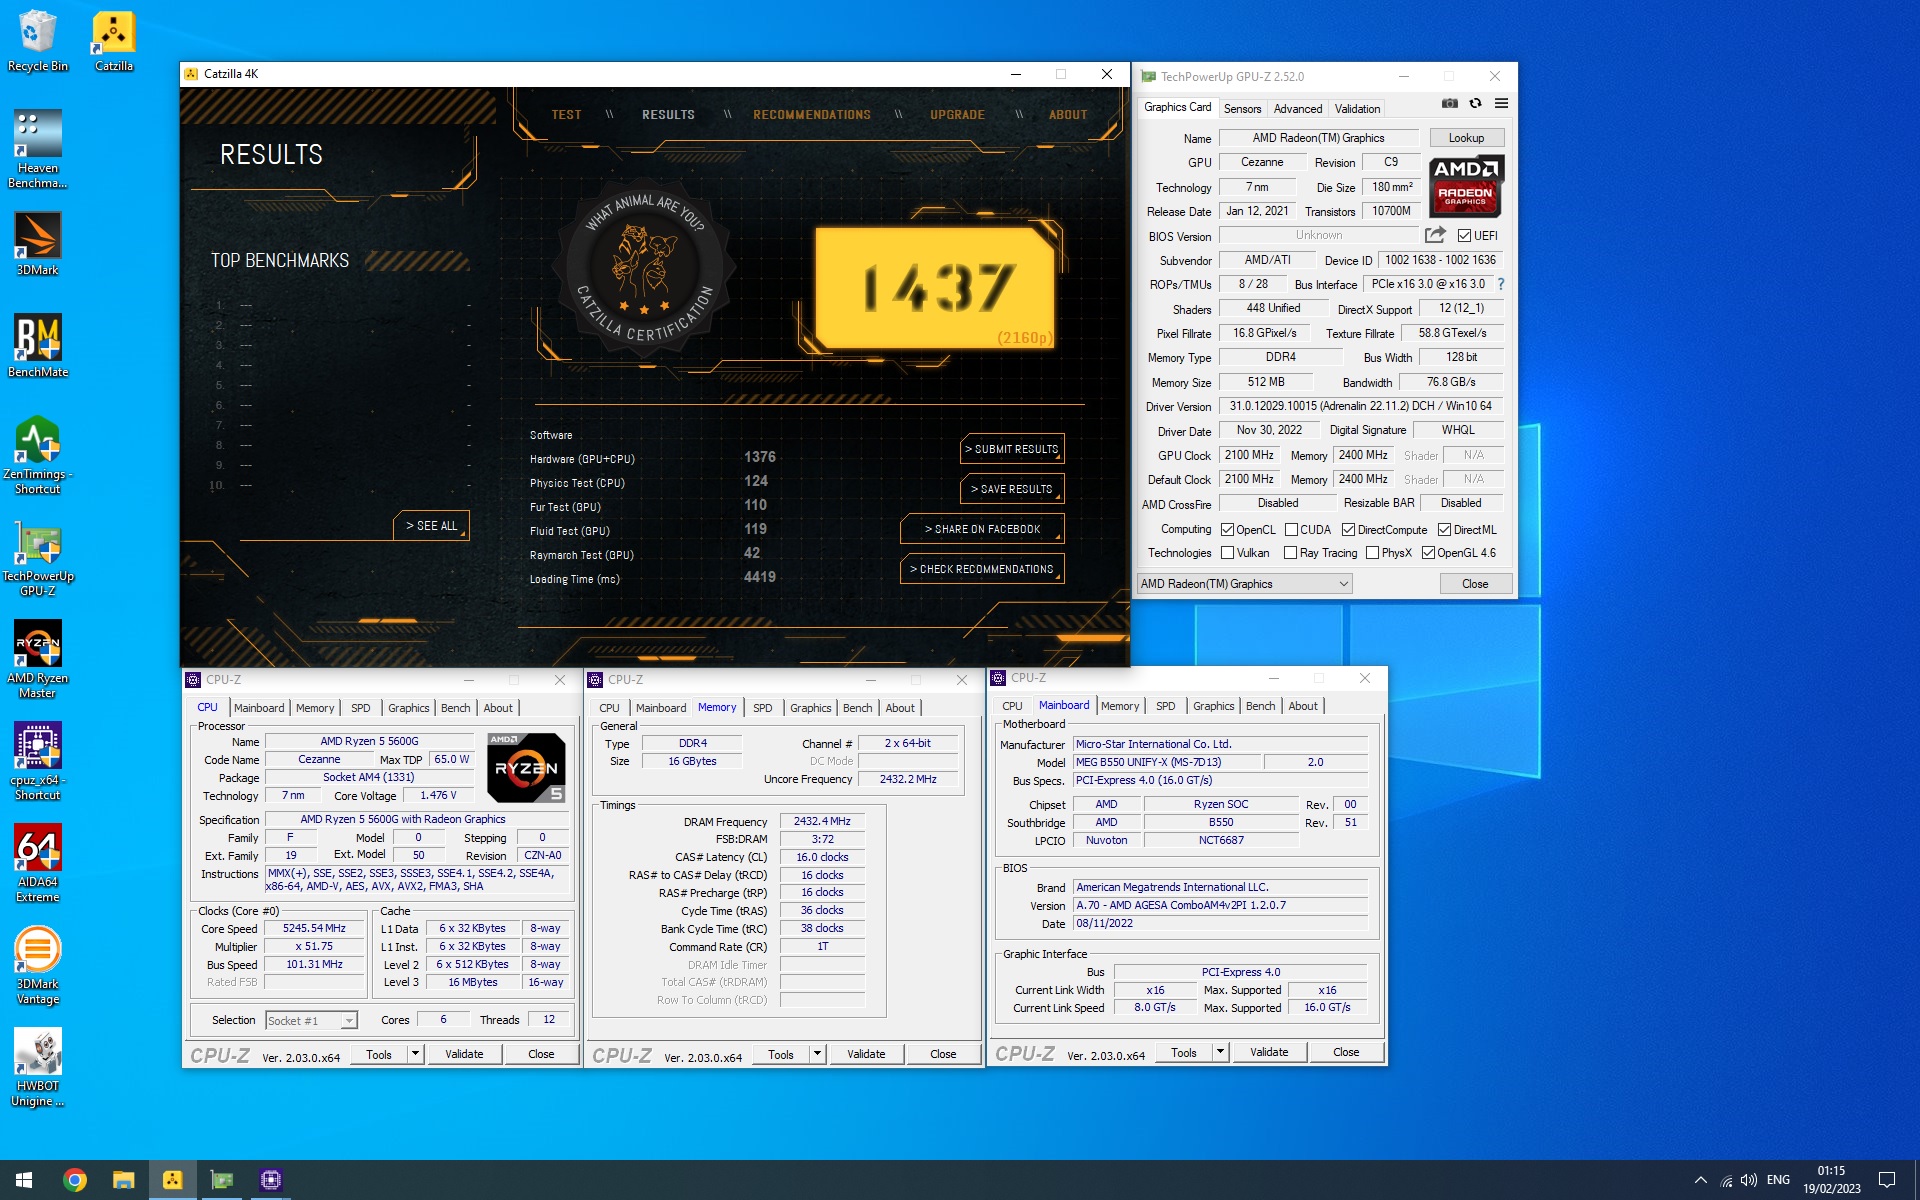Click the AMD Radeon Graphics logo in GPU-Z
The height and width of the screenshot is (1200, 1920).
1465,186
